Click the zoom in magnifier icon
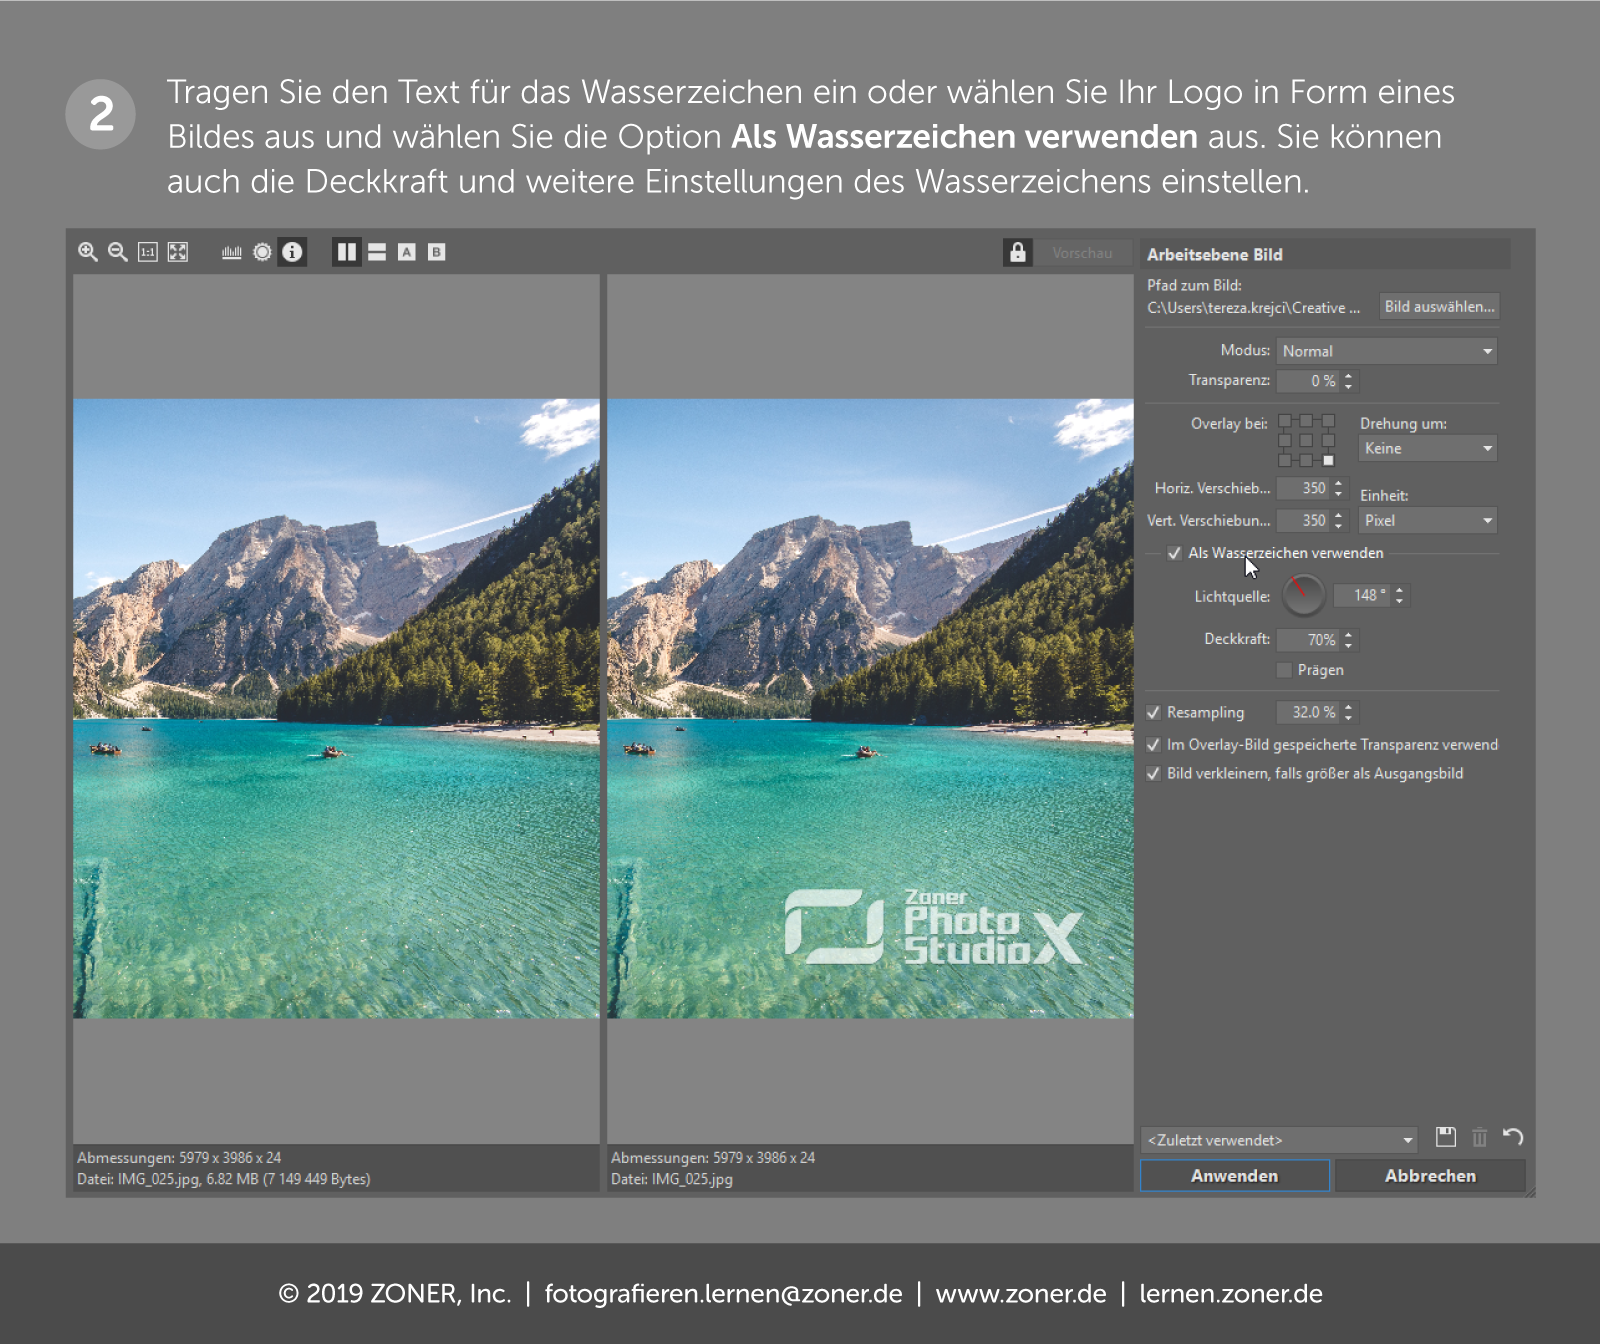1600x1344 pixels. point(88,252)
